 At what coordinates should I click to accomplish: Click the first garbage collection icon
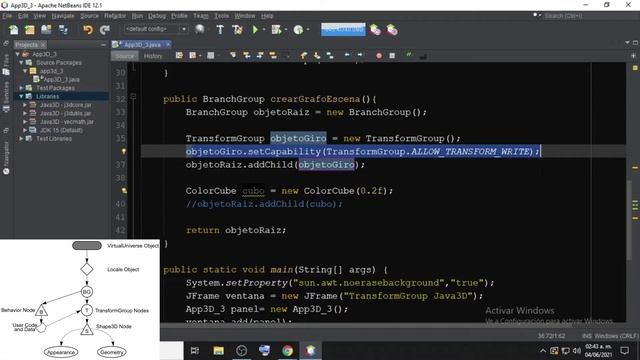[x=375, y=30]
